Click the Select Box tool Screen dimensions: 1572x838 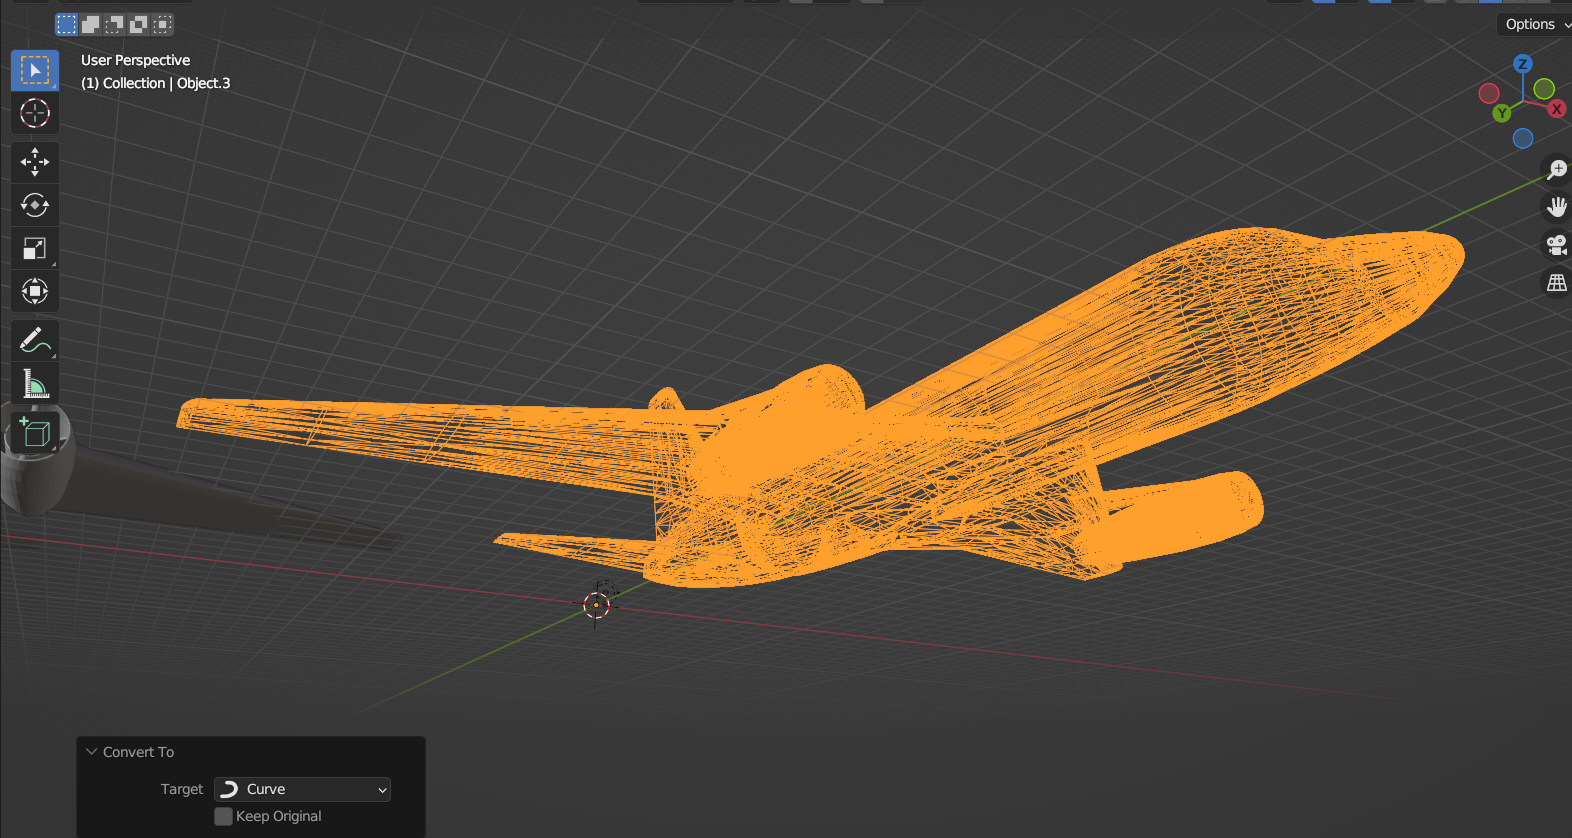35,70
